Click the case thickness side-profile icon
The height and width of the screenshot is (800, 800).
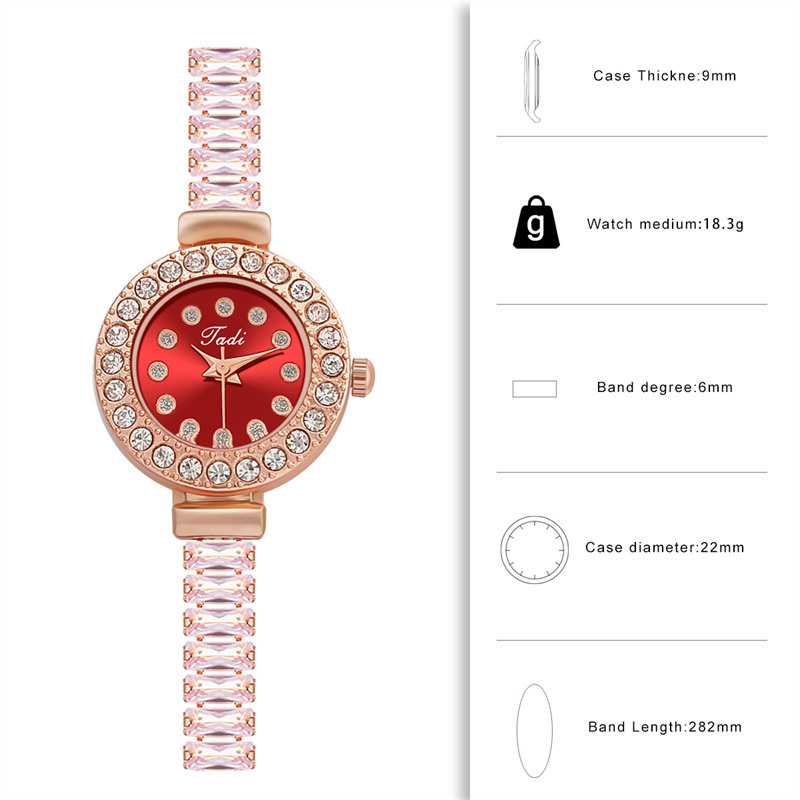532,81
